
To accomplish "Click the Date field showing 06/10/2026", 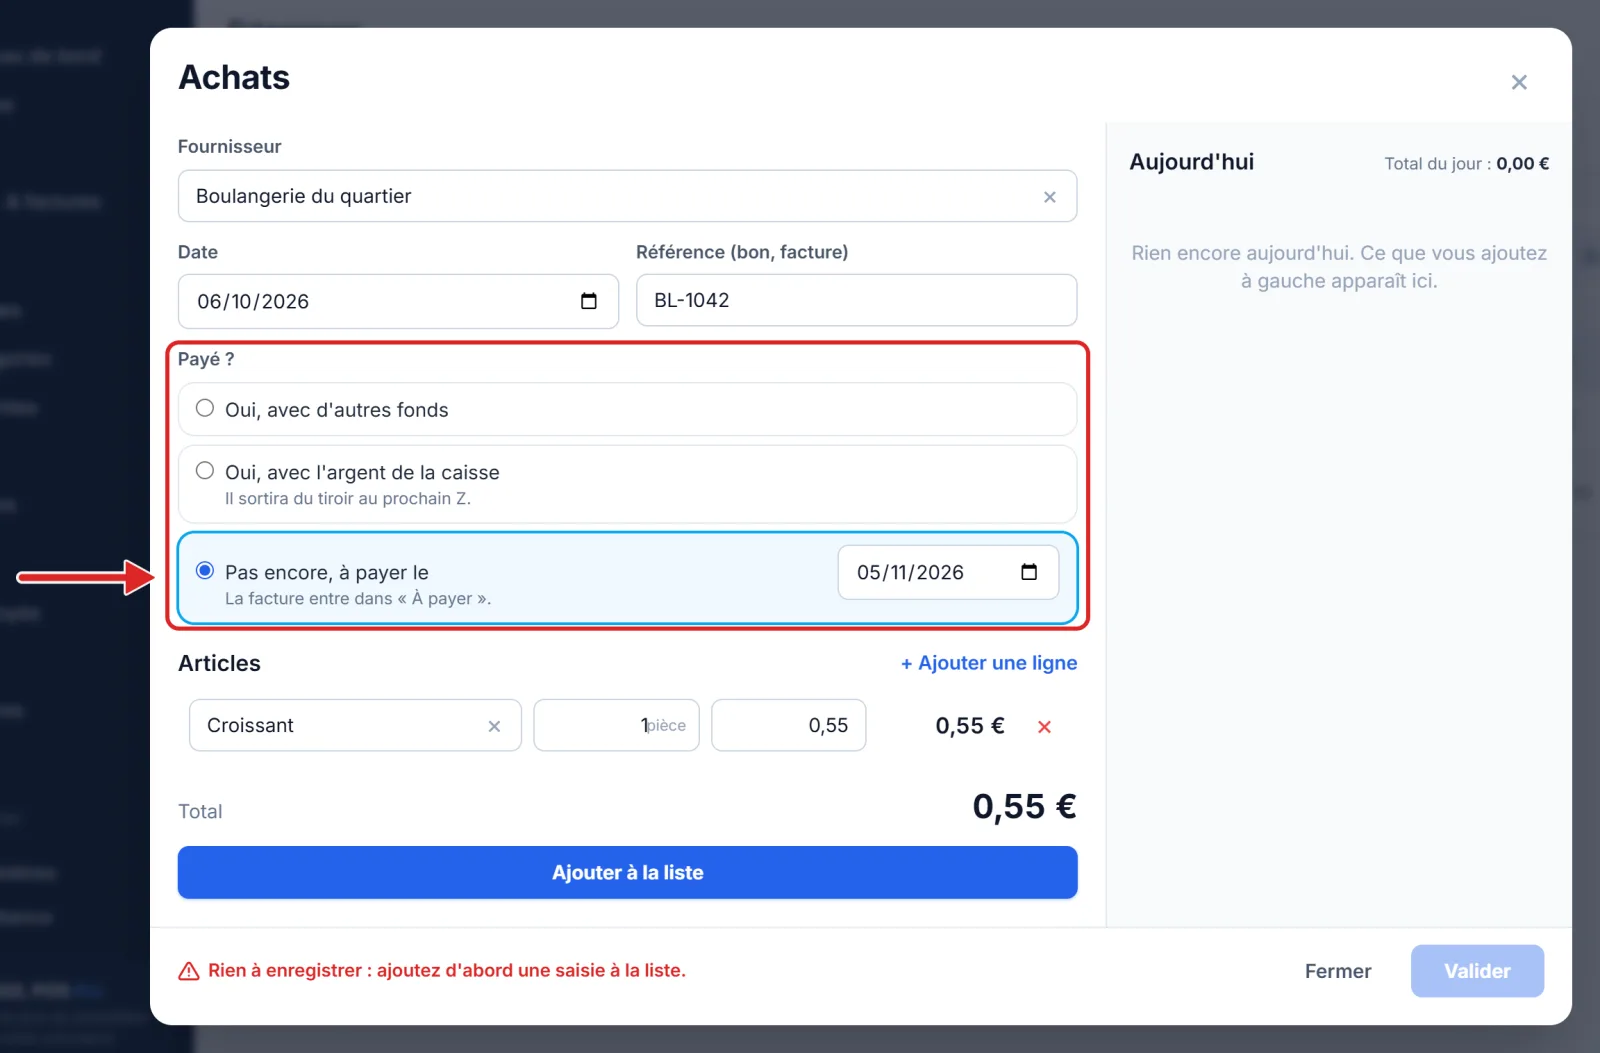I will point(398,301).
